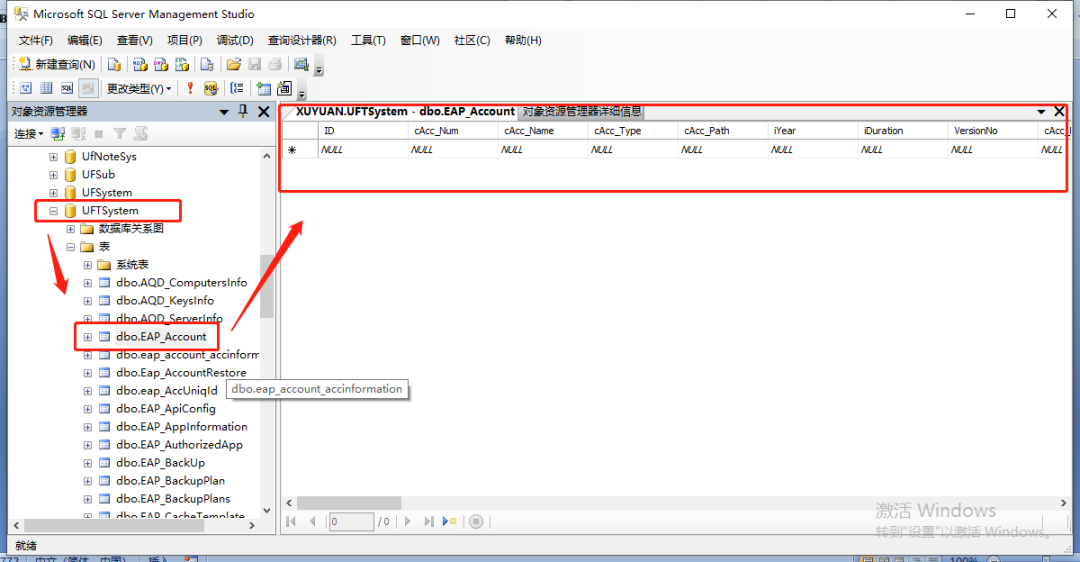
Task: Toggle the Show Results Pane button
Action: 87,88
